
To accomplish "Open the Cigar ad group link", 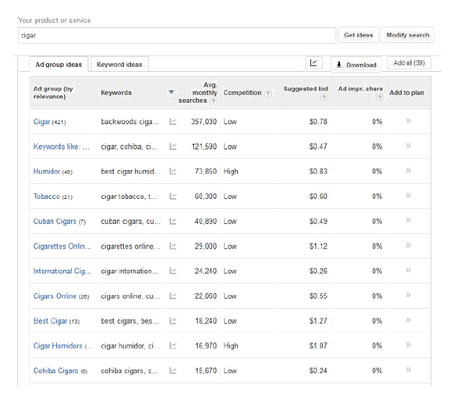I will [42, 122].
